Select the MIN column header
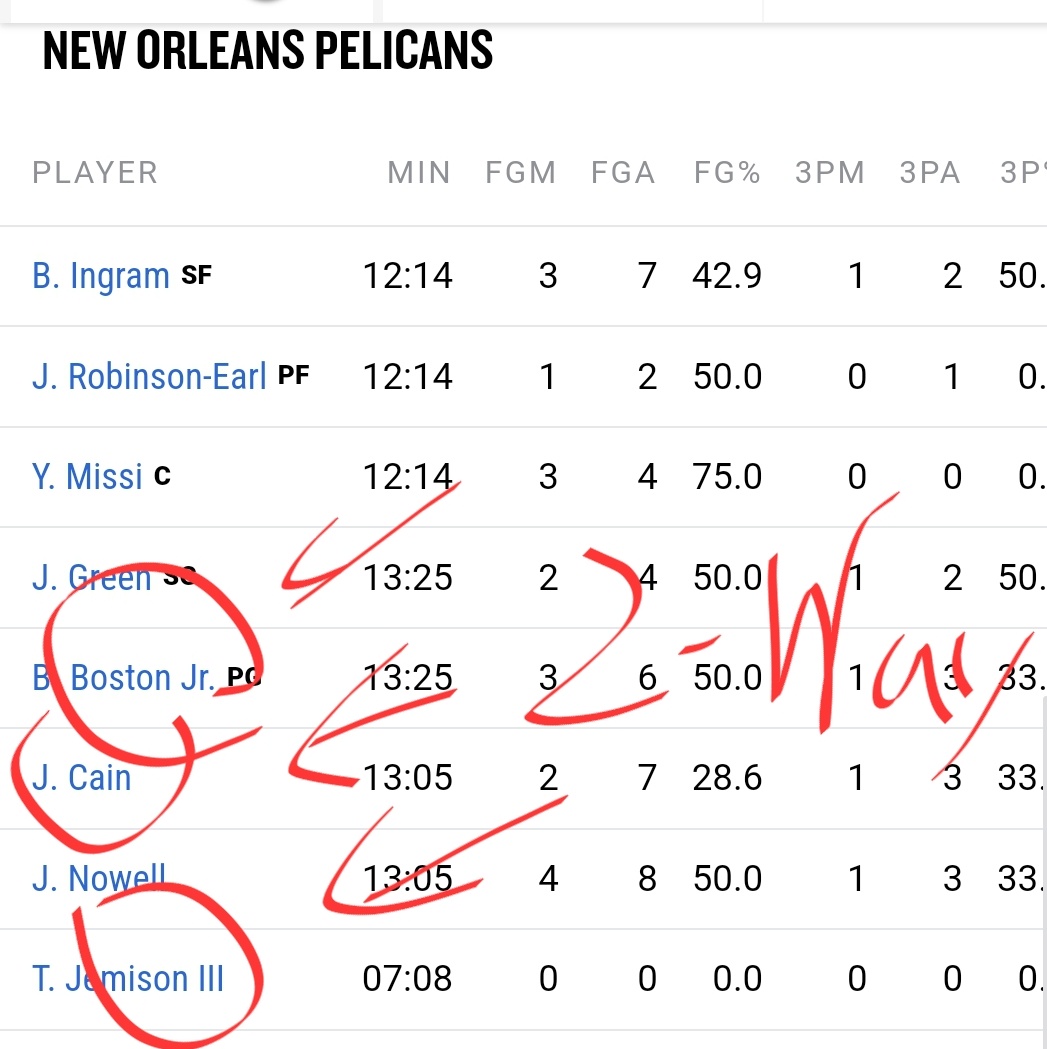 pyautogui.click(x=419, y=173)
